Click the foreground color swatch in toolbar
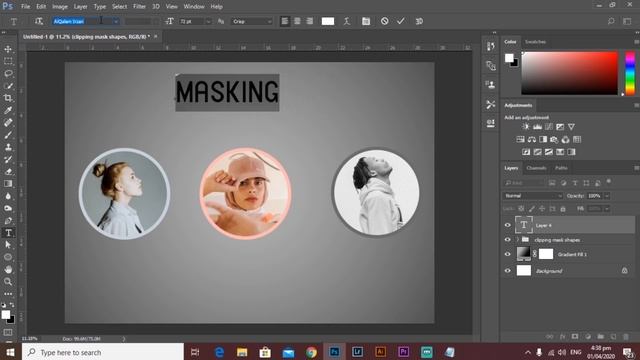Screen dimensions: 640x360 pos(5,315)
